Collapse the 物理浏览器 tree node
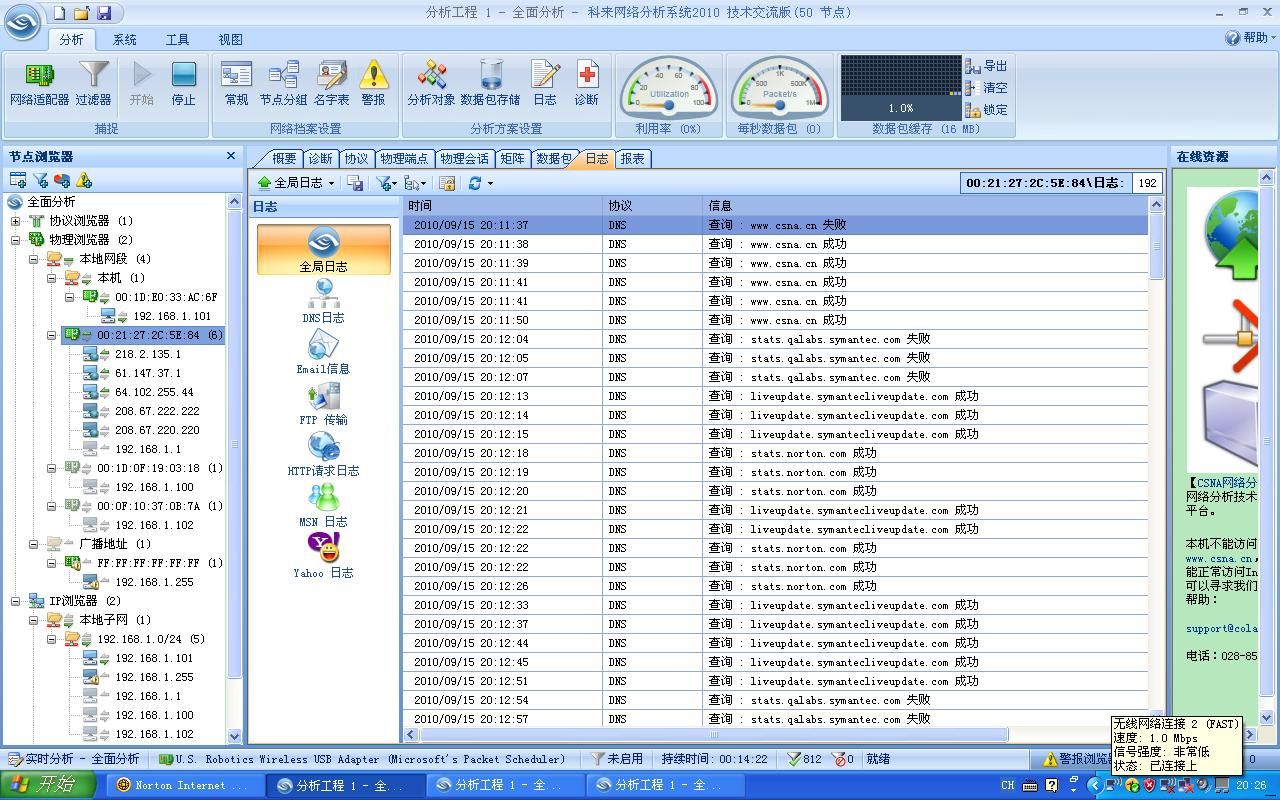The width and height of the screenshot is (1280, 800). pos(16,240)
